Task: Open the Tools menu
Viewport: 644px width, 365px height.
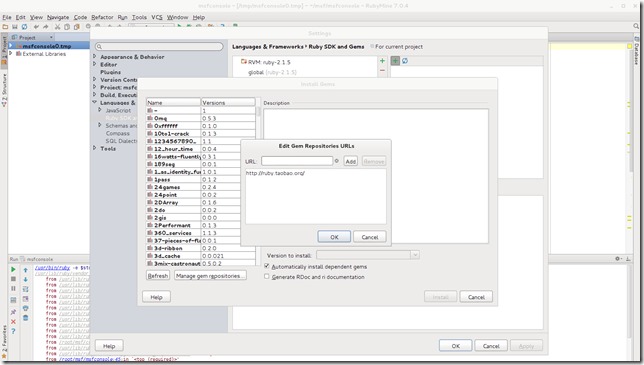Action: pyautogui.click(x=139, y=17)
